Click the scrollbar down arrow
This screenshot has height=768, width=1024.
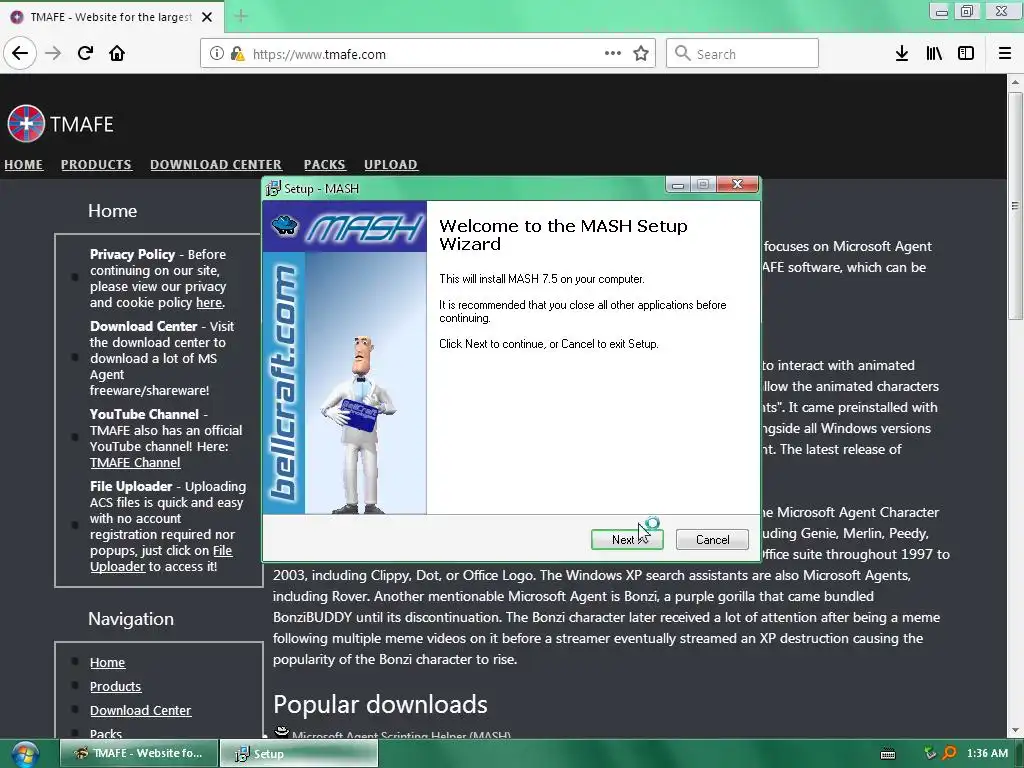click(1014, 730)
